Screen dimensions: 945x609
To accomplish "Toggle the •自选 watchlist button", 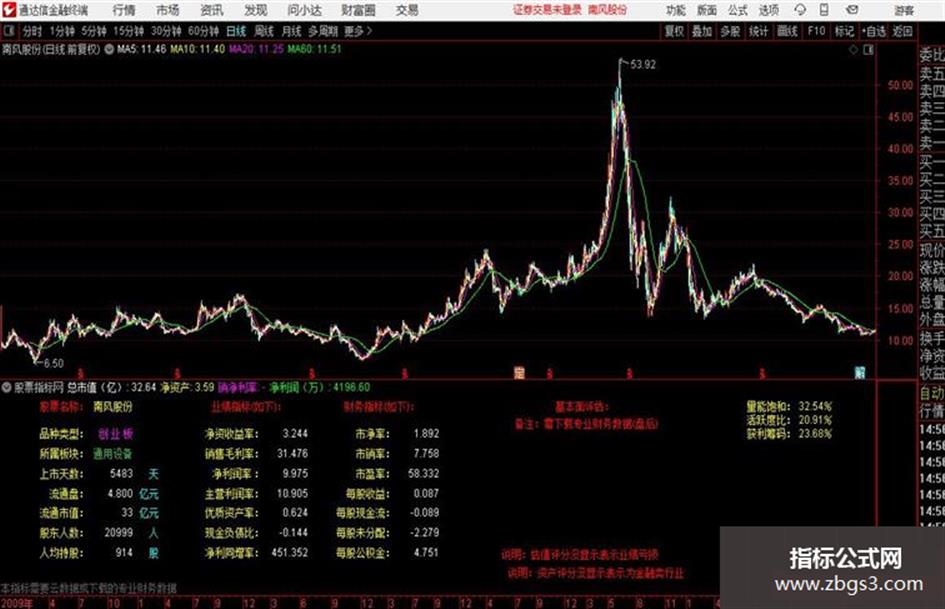I will pos(874,31).
